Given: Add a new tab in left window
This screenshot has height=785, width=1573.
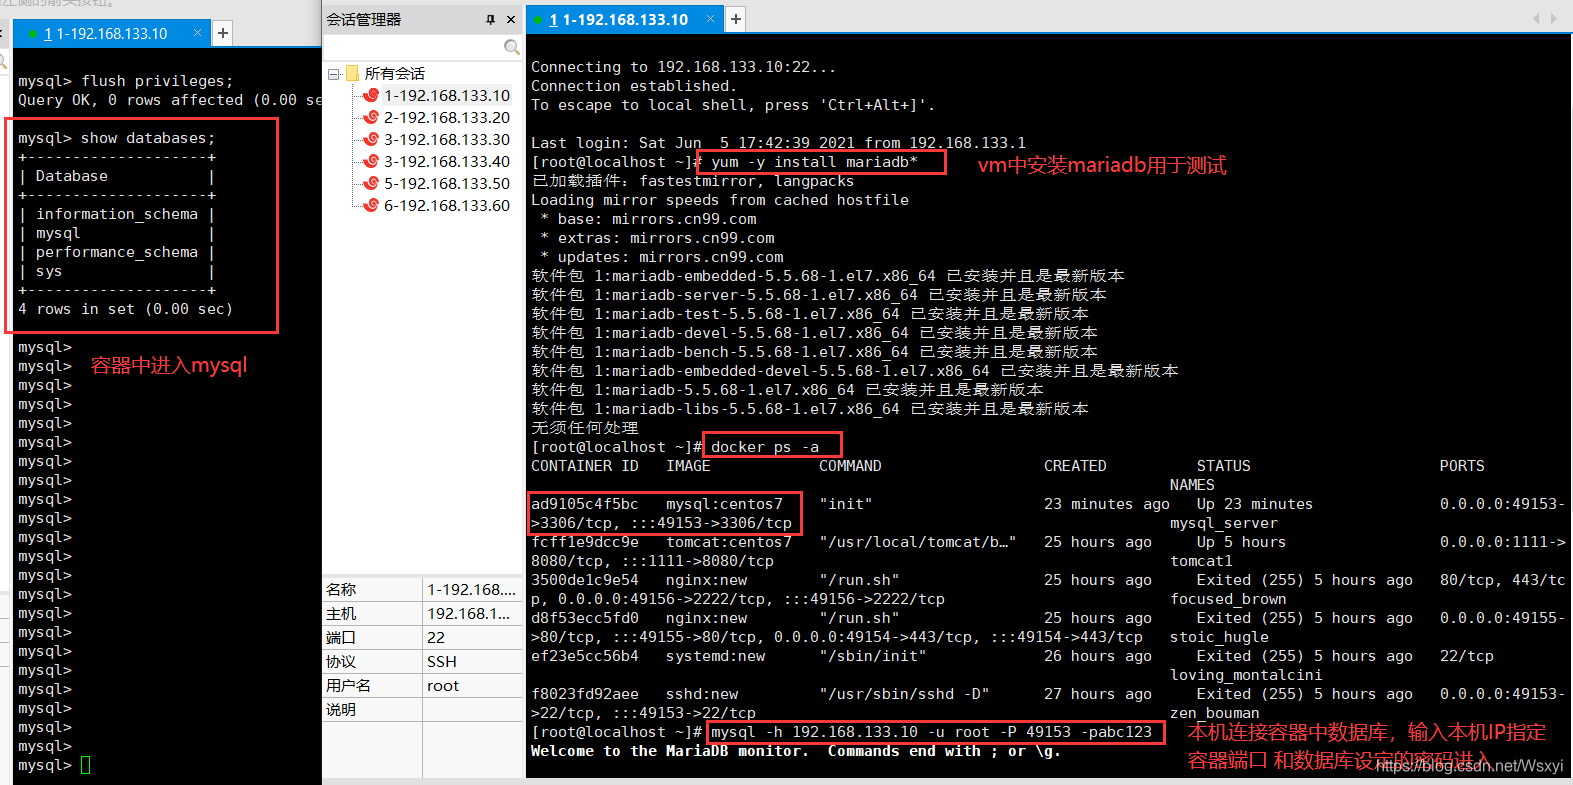Looking at the screenshot, I should (223, 33).
